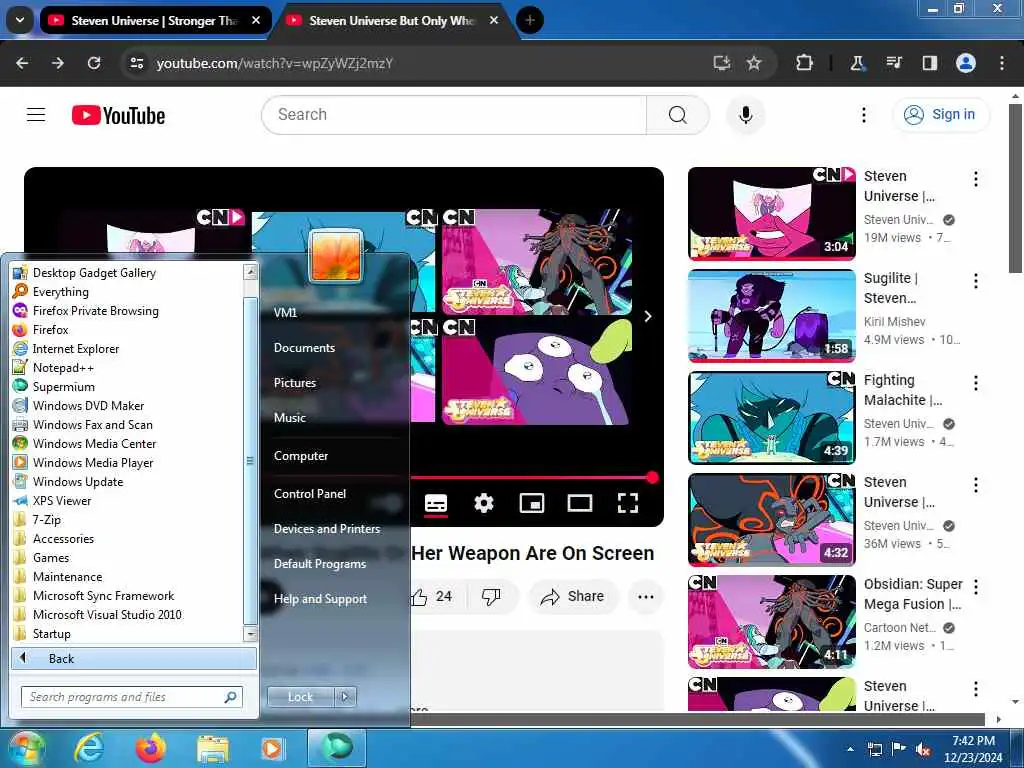The width and height of the screenshot is (1024, 768).
Task: Click the red video progress bar
Action: tap(531, 477)
